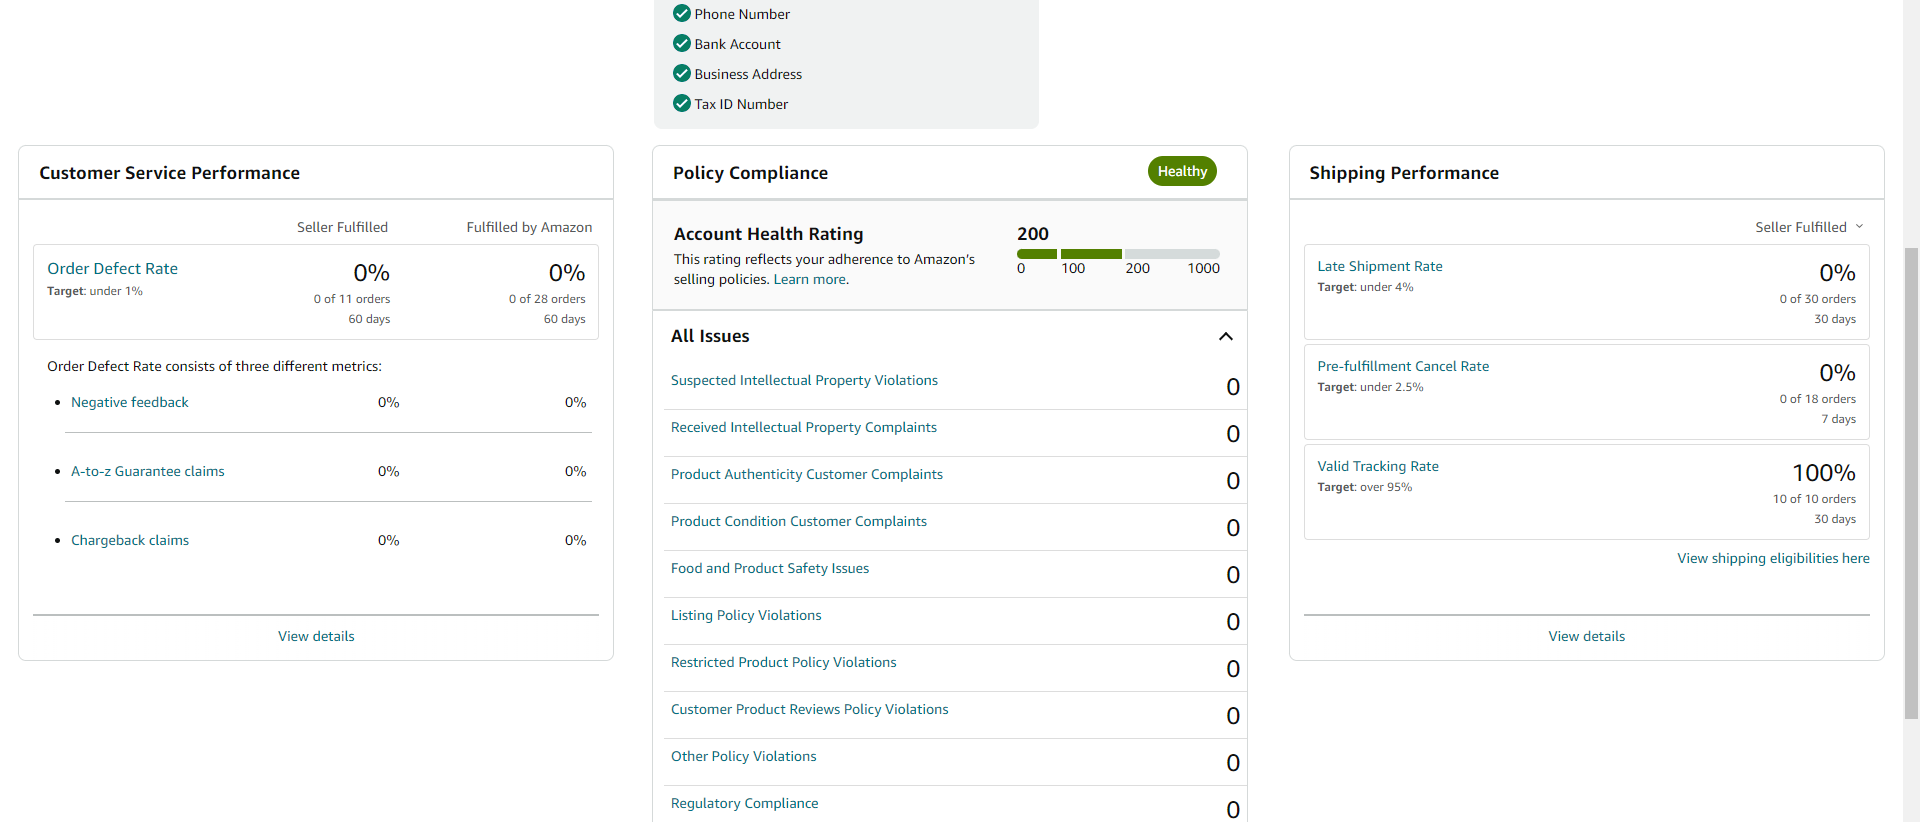Screen dimensions: 1920x822
Task: Click the Bank Account green checkmark icon
Action: tap(682, 43)
